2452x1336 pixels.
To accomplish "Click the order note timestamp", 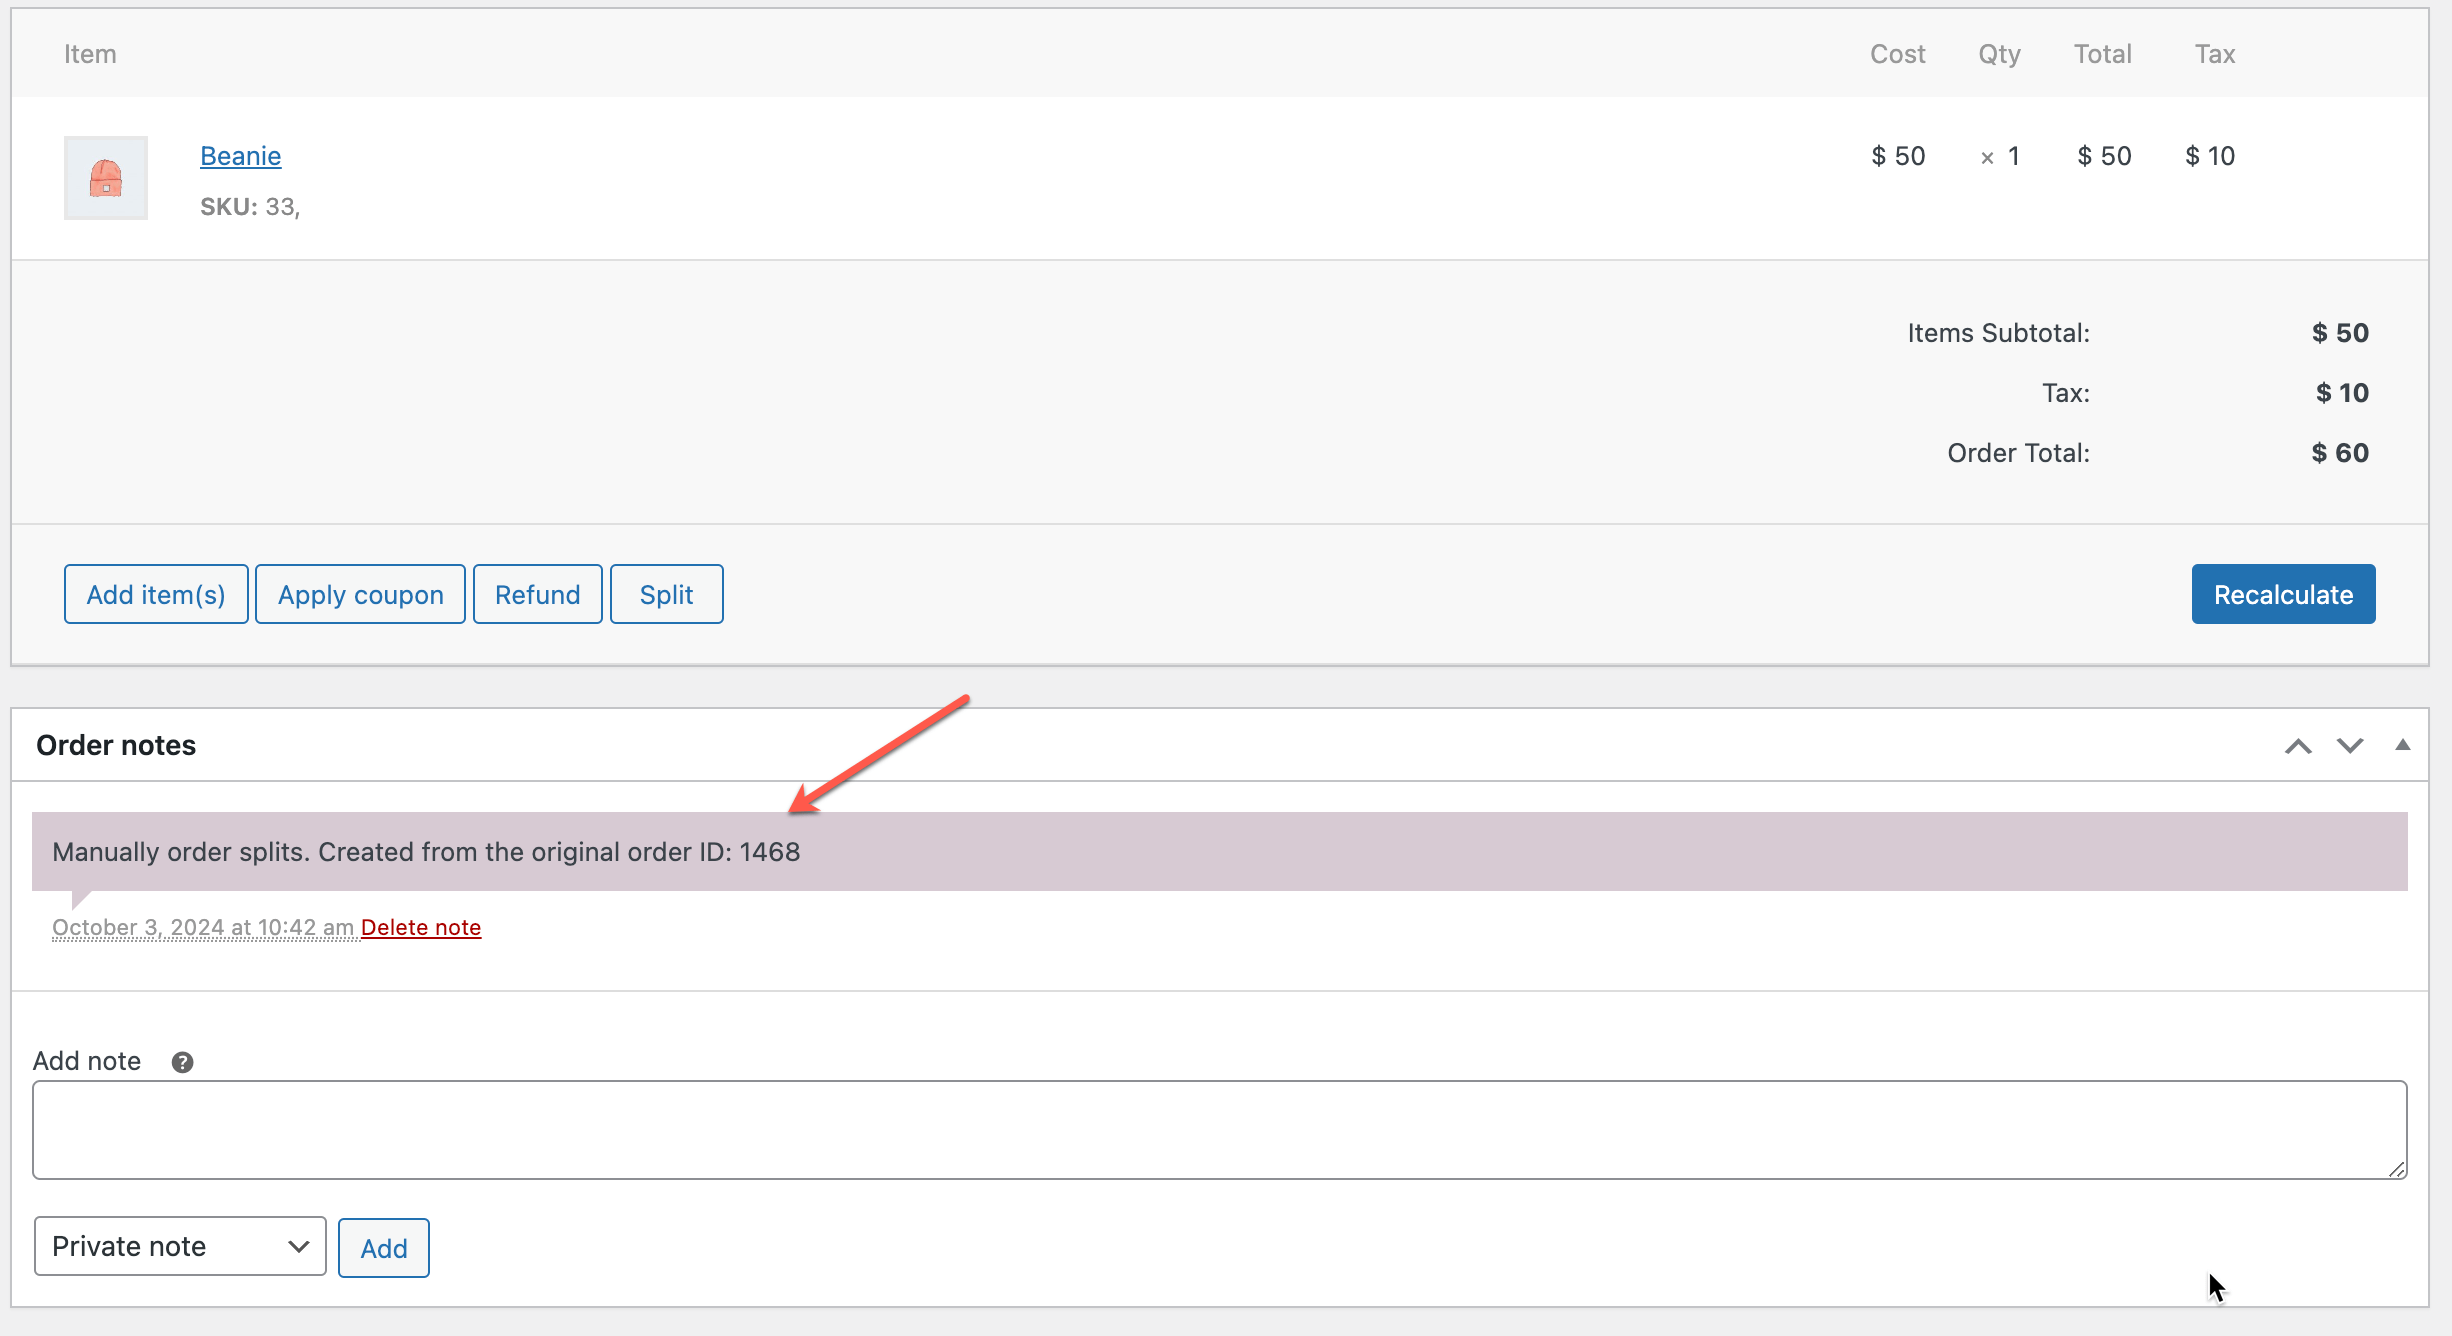I will coord(203,928).
